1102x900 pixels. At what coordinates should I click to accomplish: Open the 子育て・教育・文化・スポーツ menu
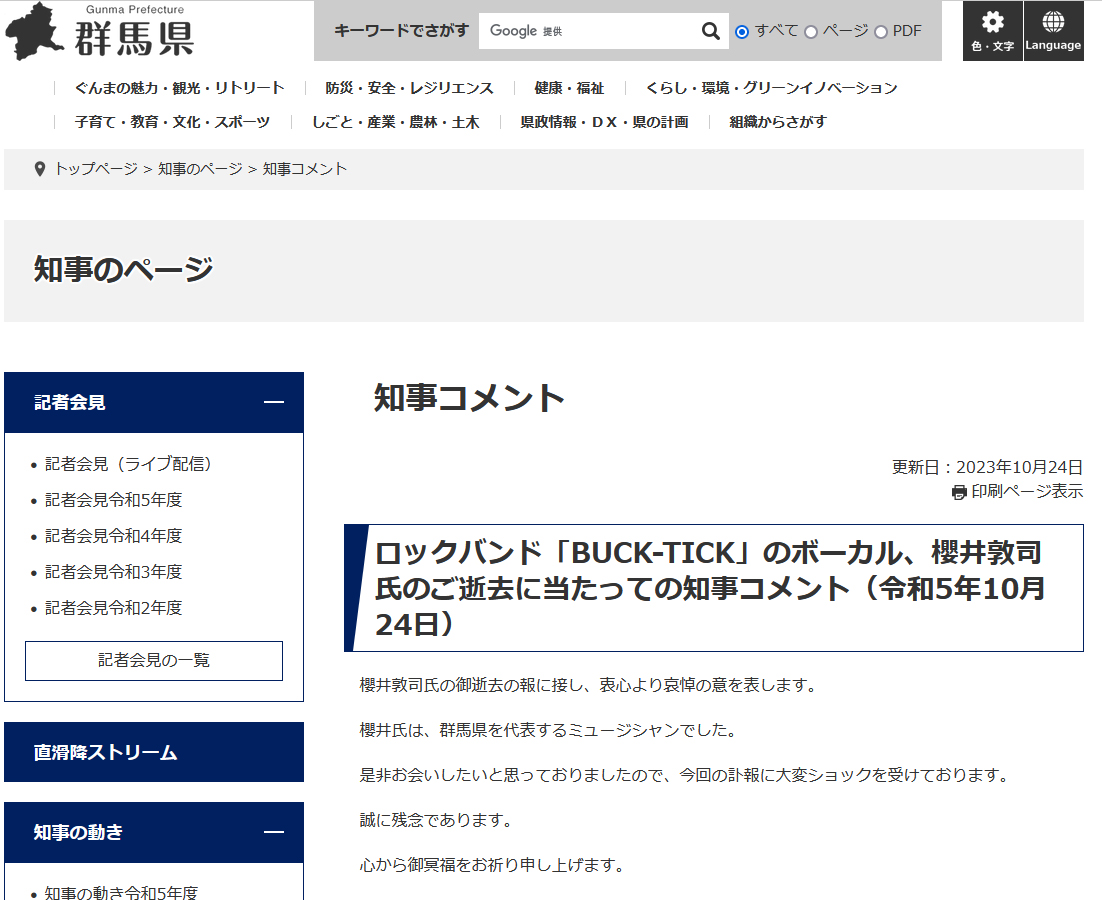pos(172,122)
